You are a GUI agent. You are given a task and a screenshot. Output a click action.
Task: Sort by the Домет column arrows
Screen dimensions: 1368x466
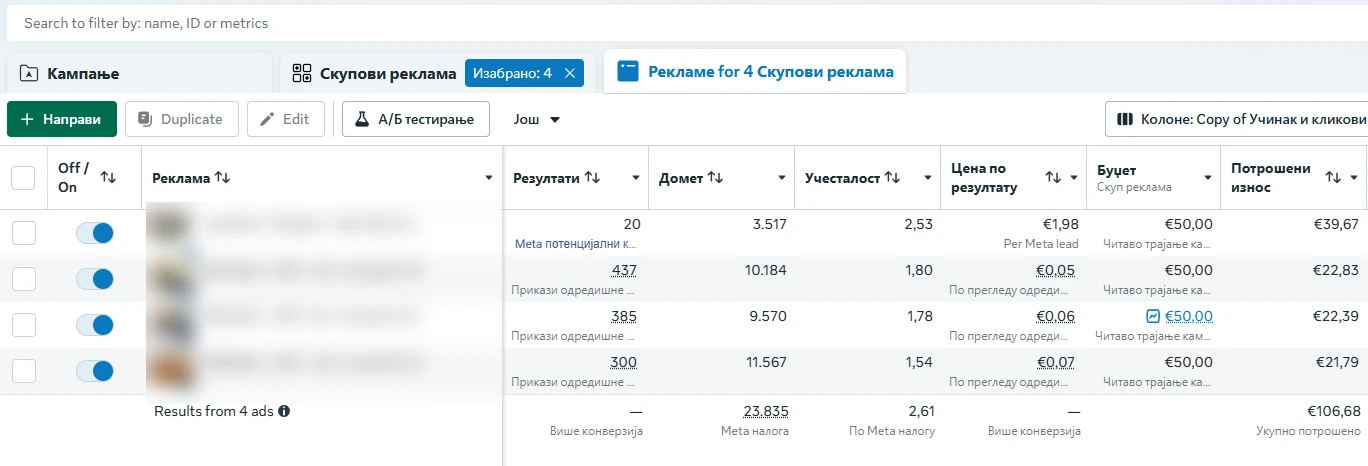point(715,178)
